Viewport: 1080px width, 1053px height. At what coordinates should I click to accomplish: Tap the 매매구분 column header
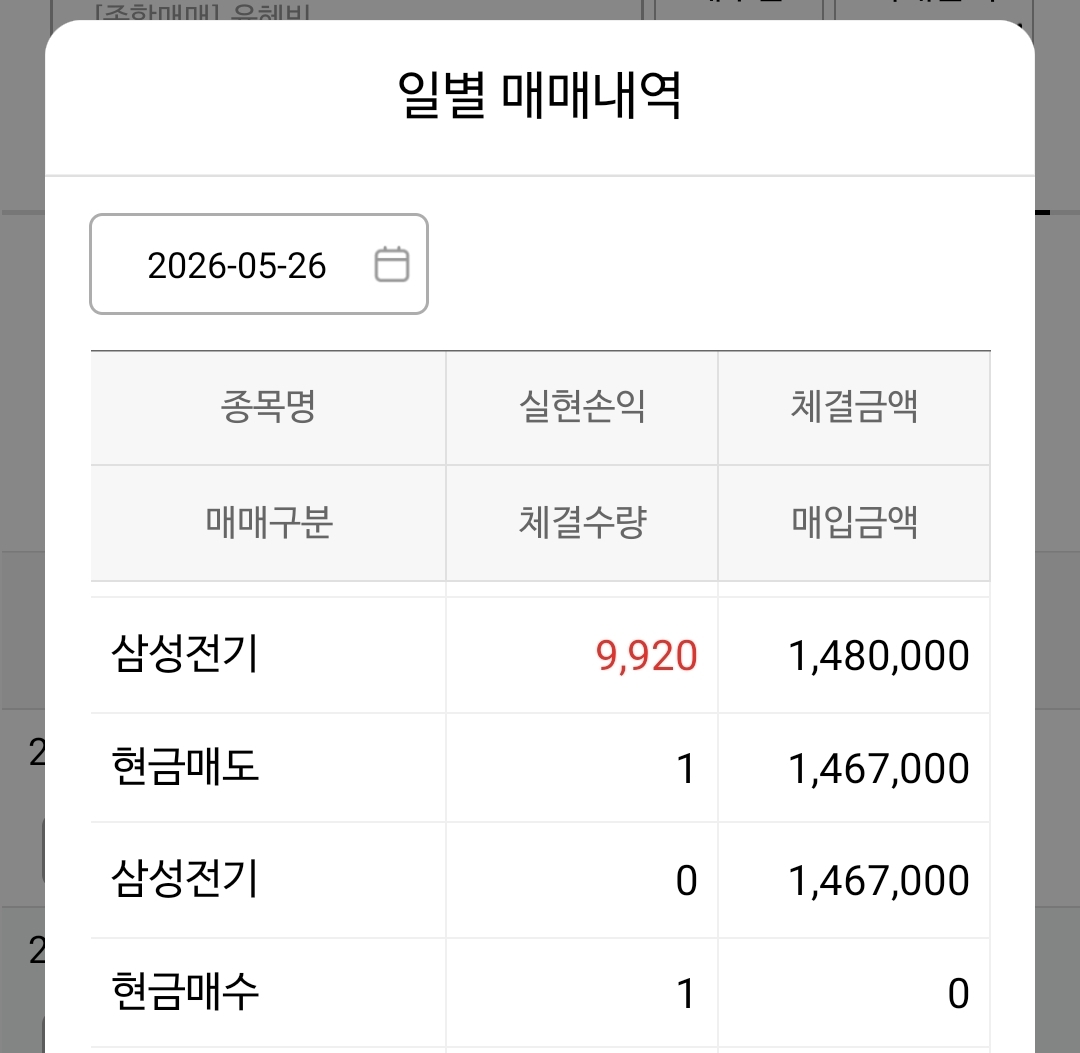[x=269, y=523]
